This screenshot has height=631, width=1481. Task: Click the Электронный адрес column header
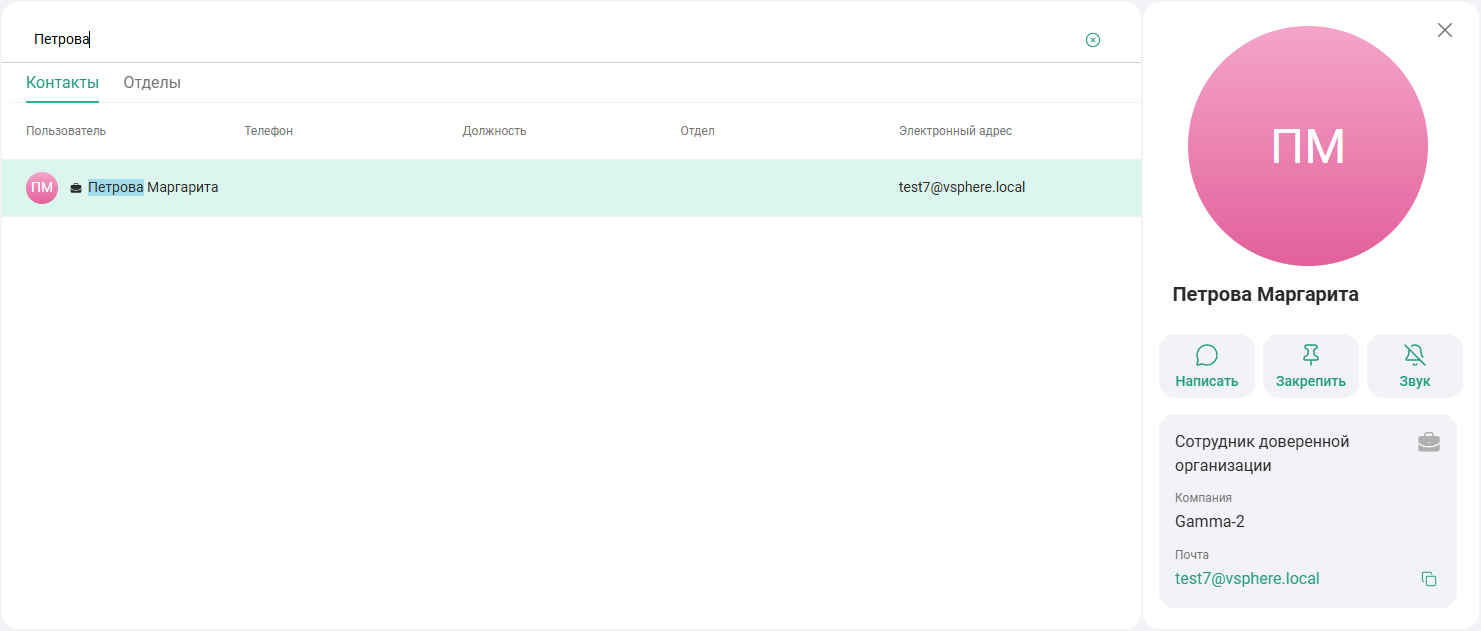click(x=955, y=131)
